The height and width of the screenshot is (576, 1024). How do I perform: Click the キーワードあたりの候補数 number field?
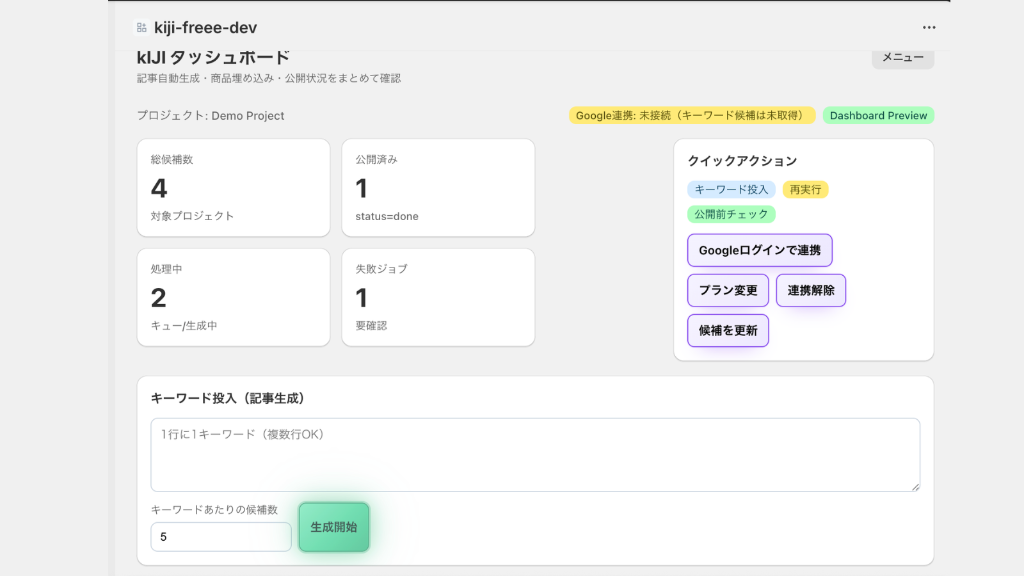click(220, 537)
